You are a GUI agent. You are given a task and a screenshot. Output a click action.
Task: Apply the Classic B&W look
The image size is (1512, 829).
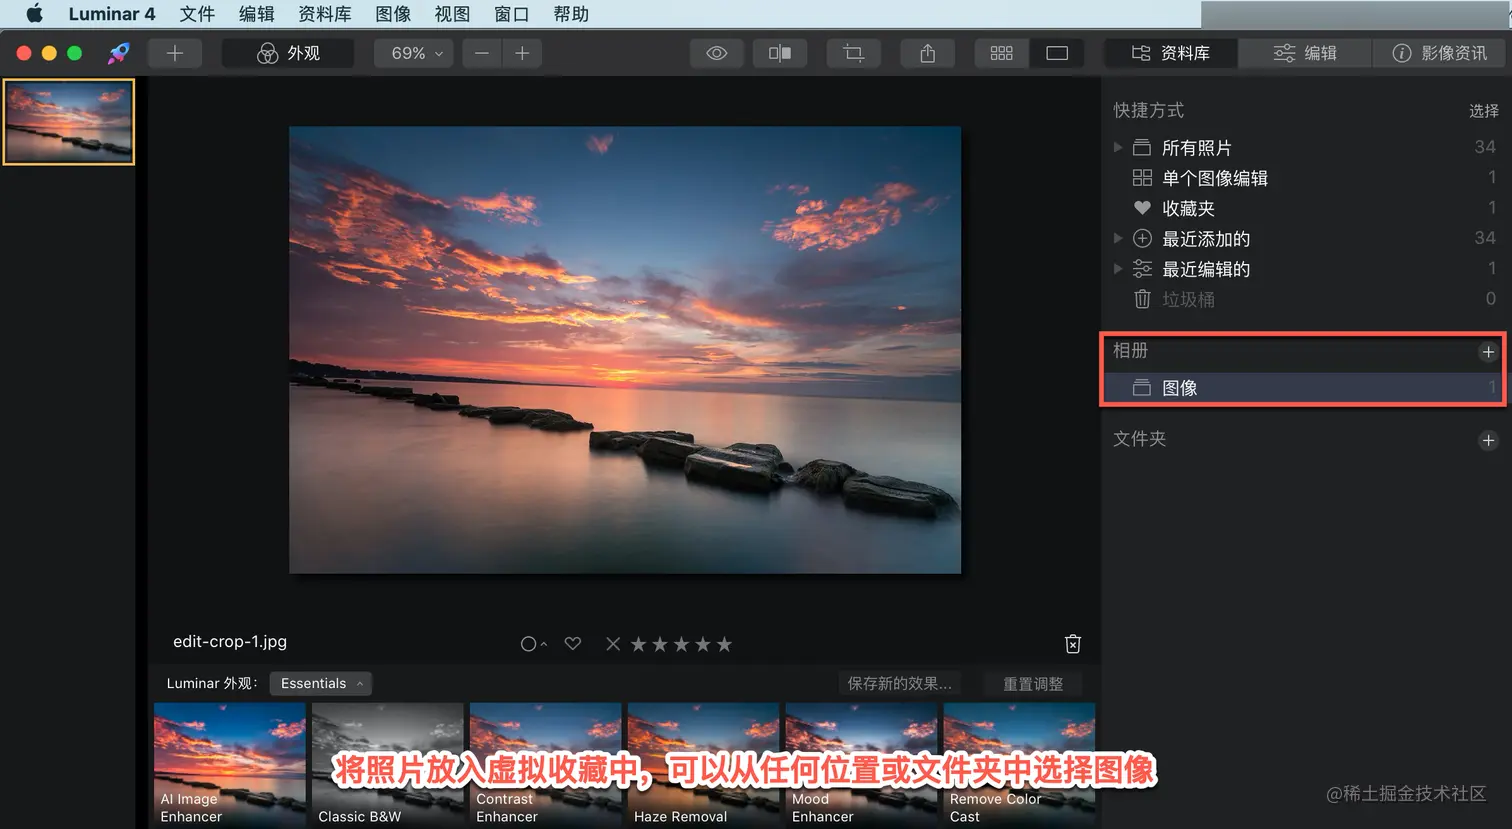388,766
